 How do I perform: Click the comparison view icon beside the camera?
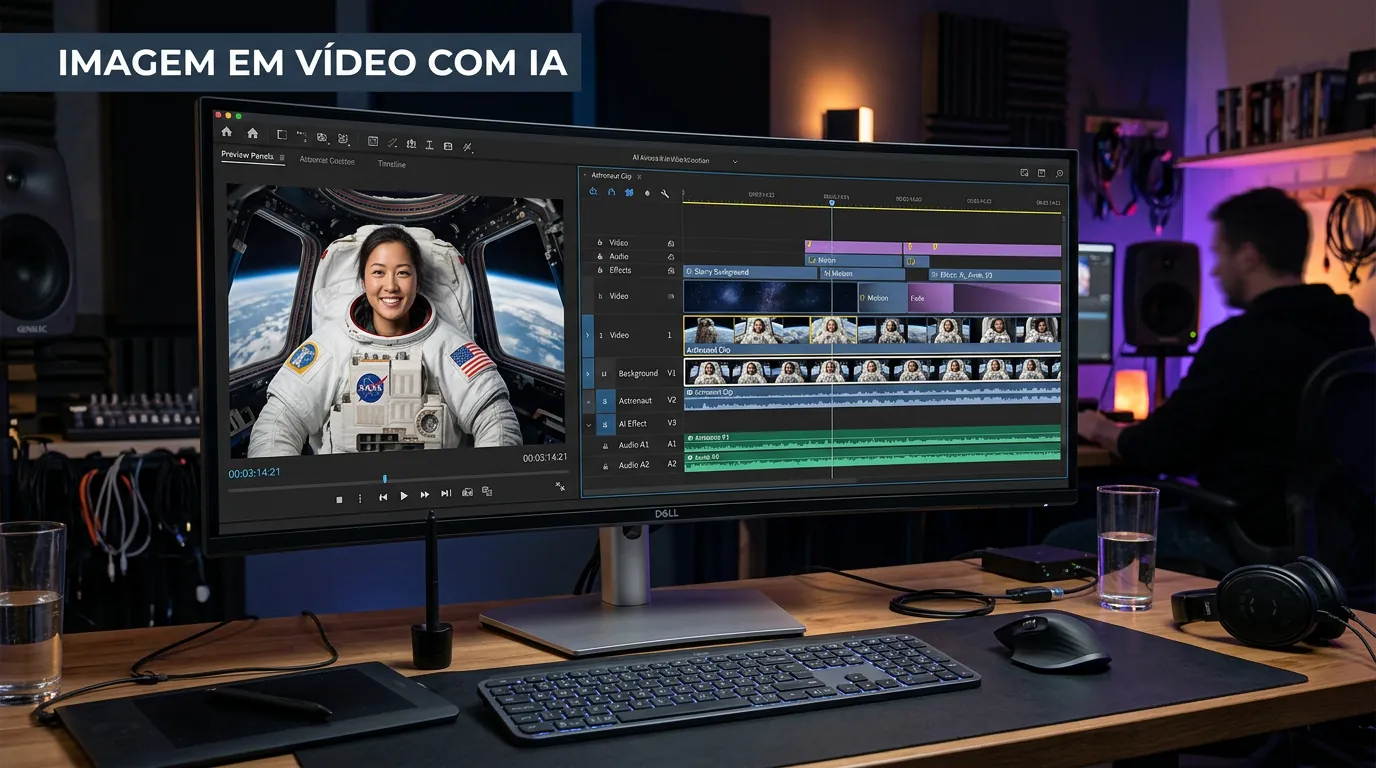487,491
